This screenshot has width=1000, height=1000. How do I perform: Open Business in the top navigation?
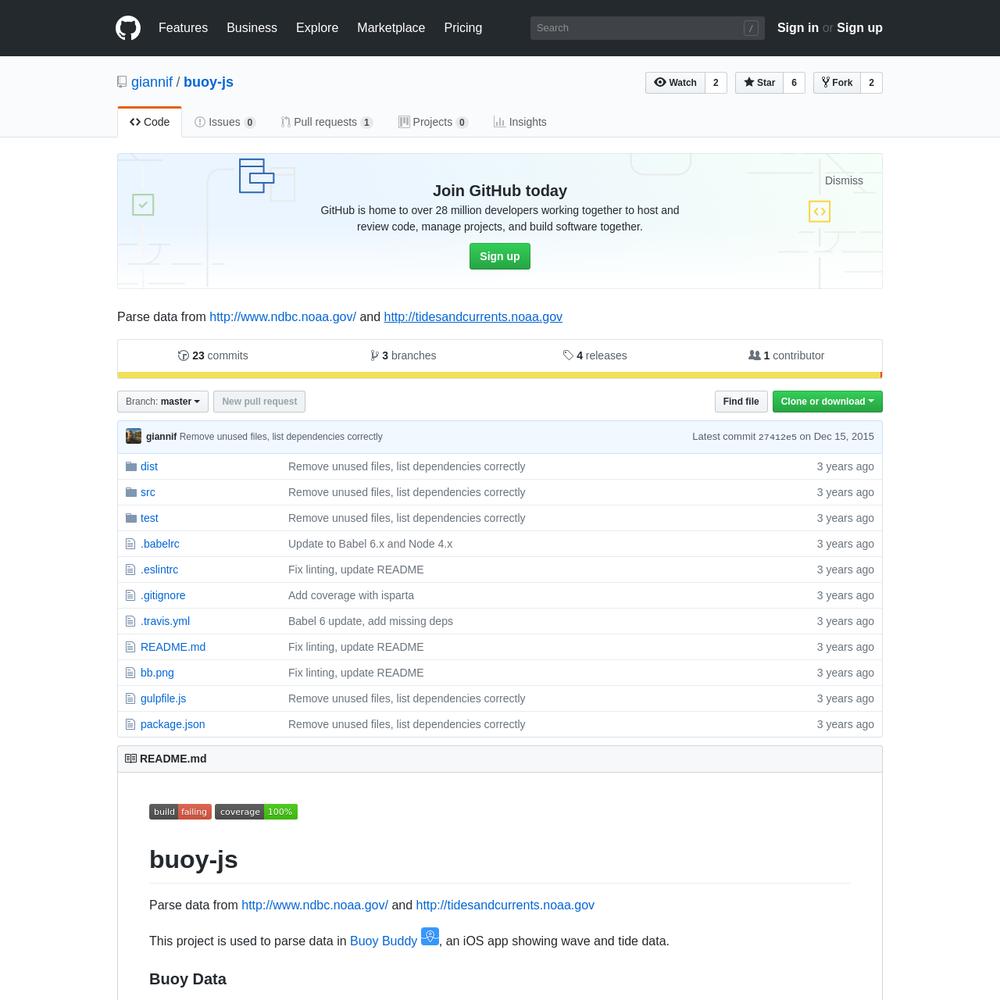tap(252, 28)
